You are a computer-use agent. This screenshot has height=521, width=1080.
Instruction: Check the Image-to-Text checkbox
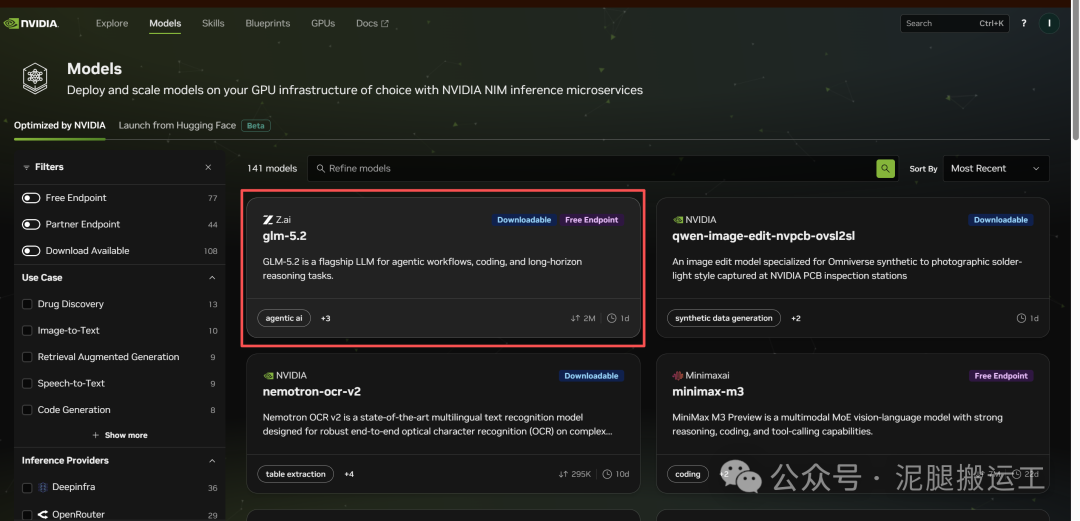[28, 331]
